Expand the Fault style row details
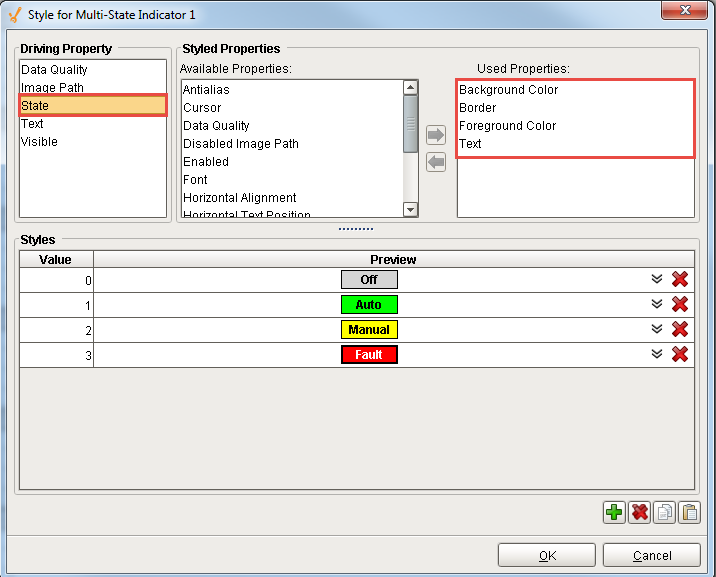716x577 pixels. point(657,354)
